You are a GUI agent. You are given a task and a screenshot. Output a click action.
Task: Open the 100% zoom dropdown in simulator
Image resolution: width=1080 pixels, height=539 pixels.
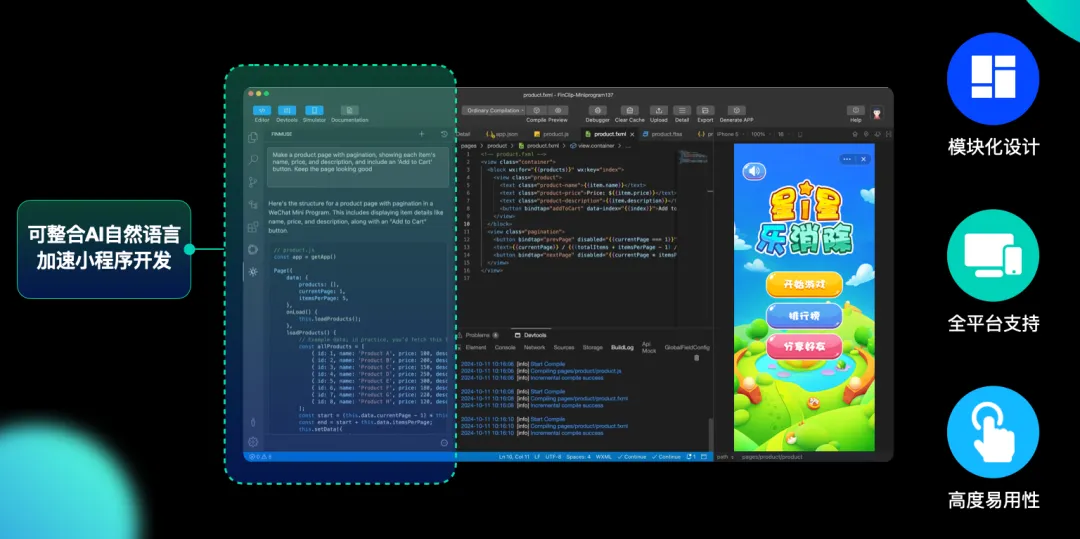tap(760, 134)
